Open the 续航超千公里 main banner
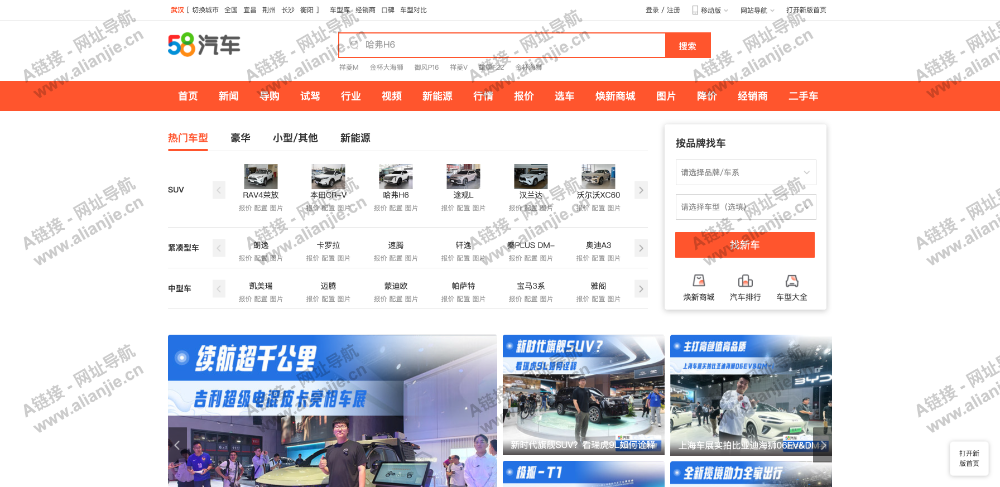The width and height of the screenshot is (1000, 487). (x=332, y=411)
